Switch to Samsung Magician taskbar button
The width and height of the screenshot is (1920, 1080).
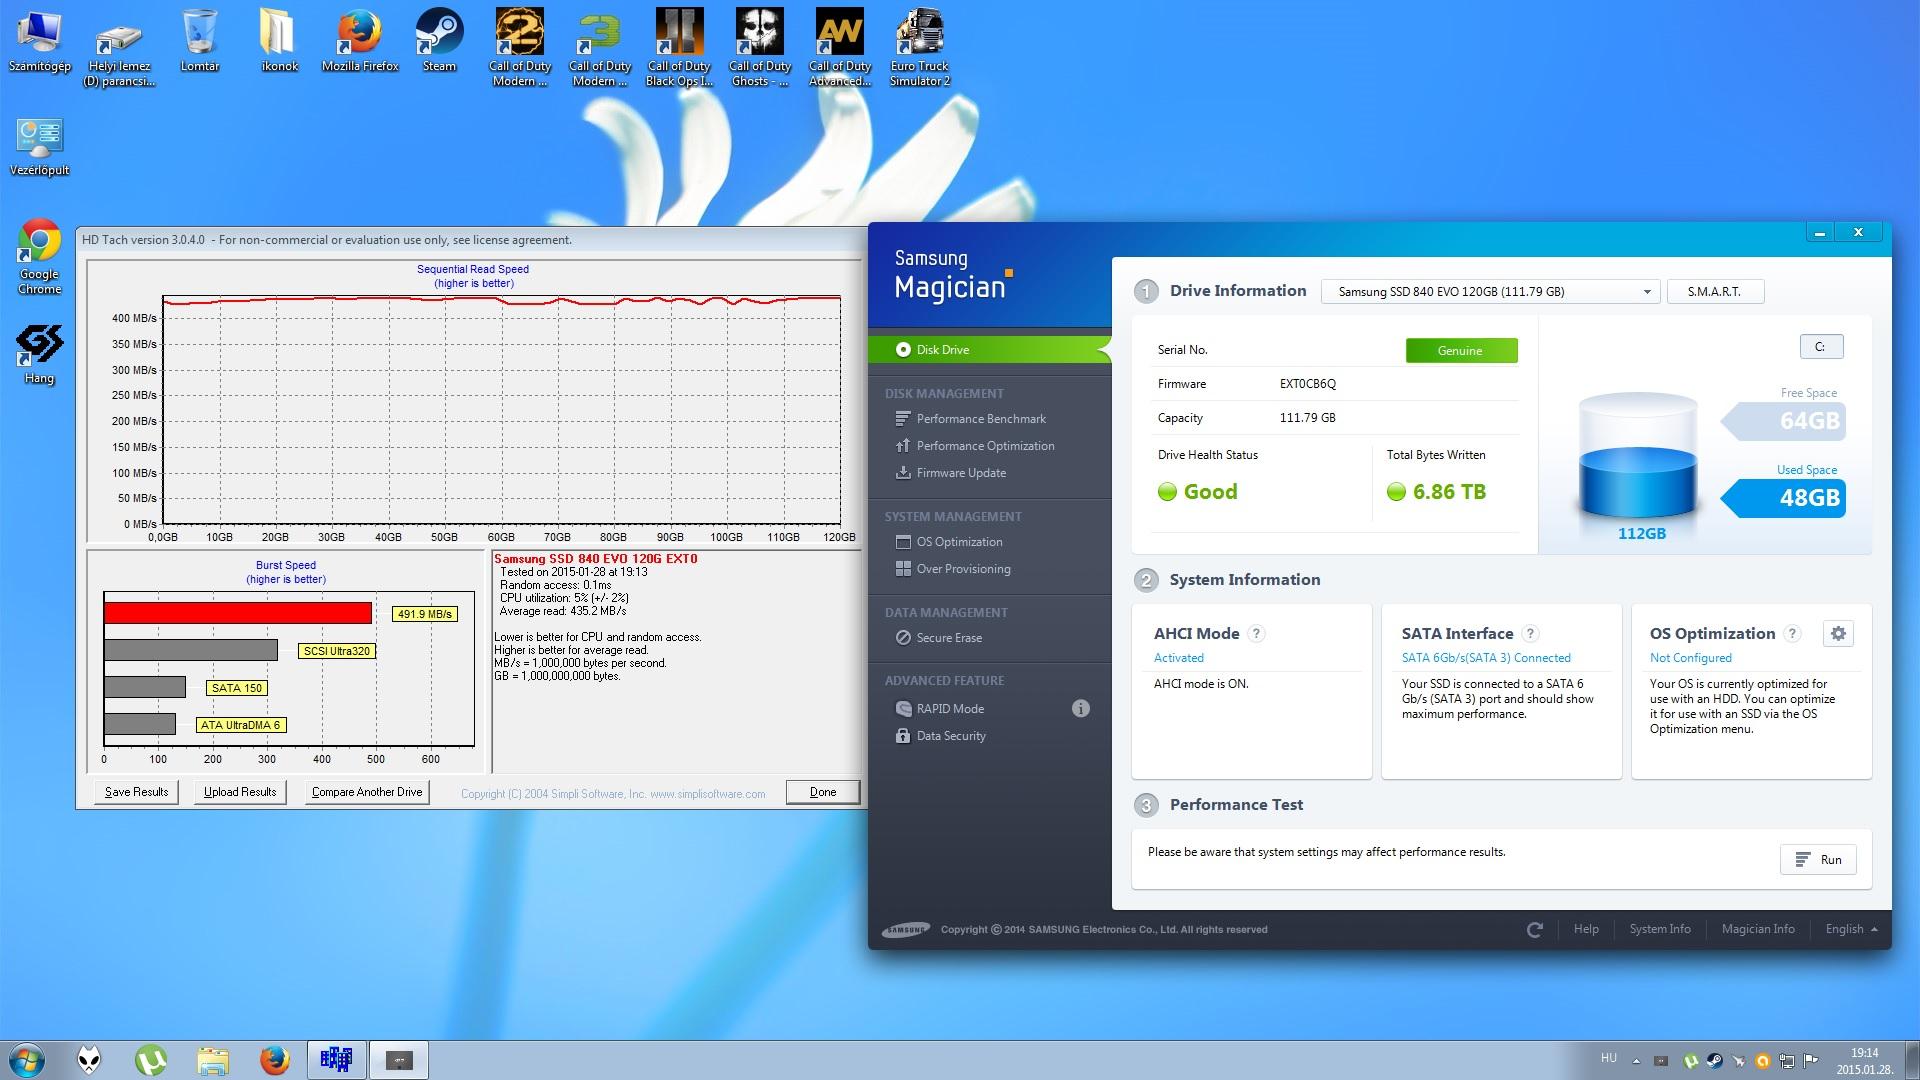399,1060
